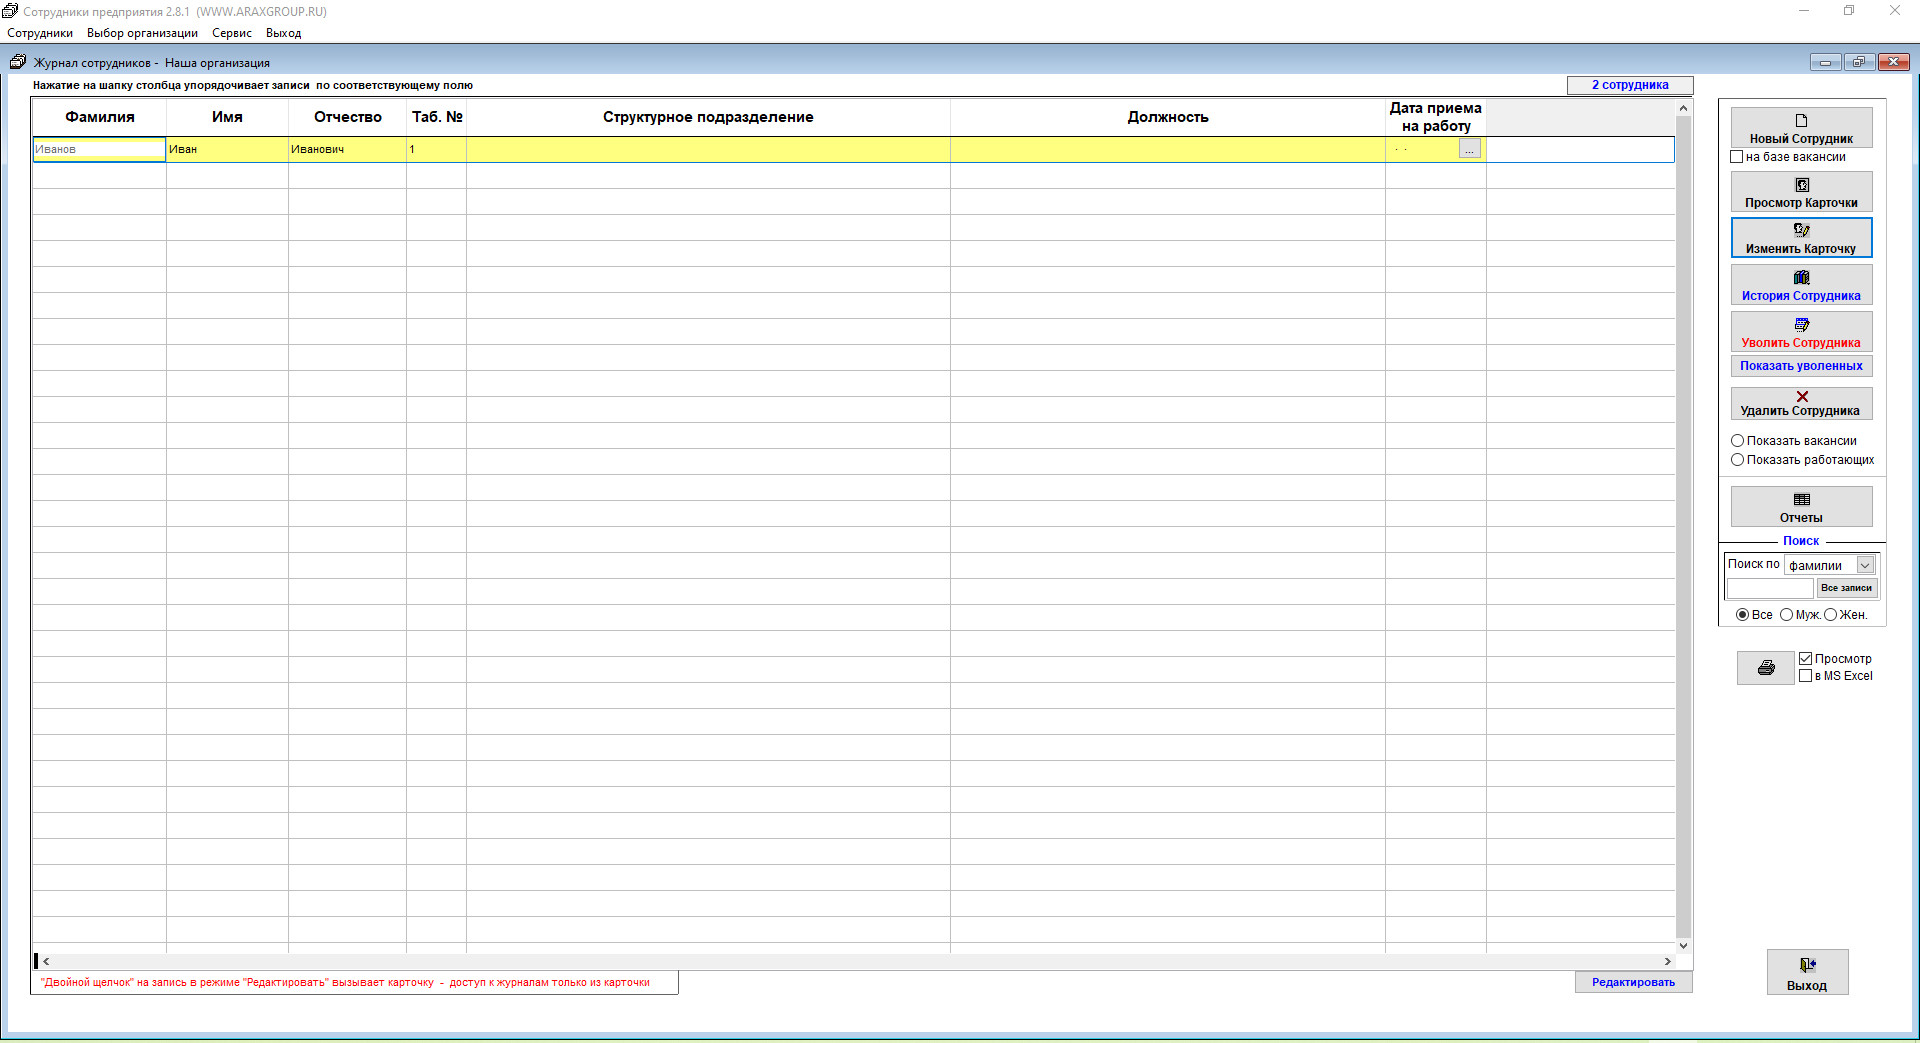Click horizontal scrollbar right arrow
Viewport: 1920px width, 1043px height.
[x=1667, y=961]
